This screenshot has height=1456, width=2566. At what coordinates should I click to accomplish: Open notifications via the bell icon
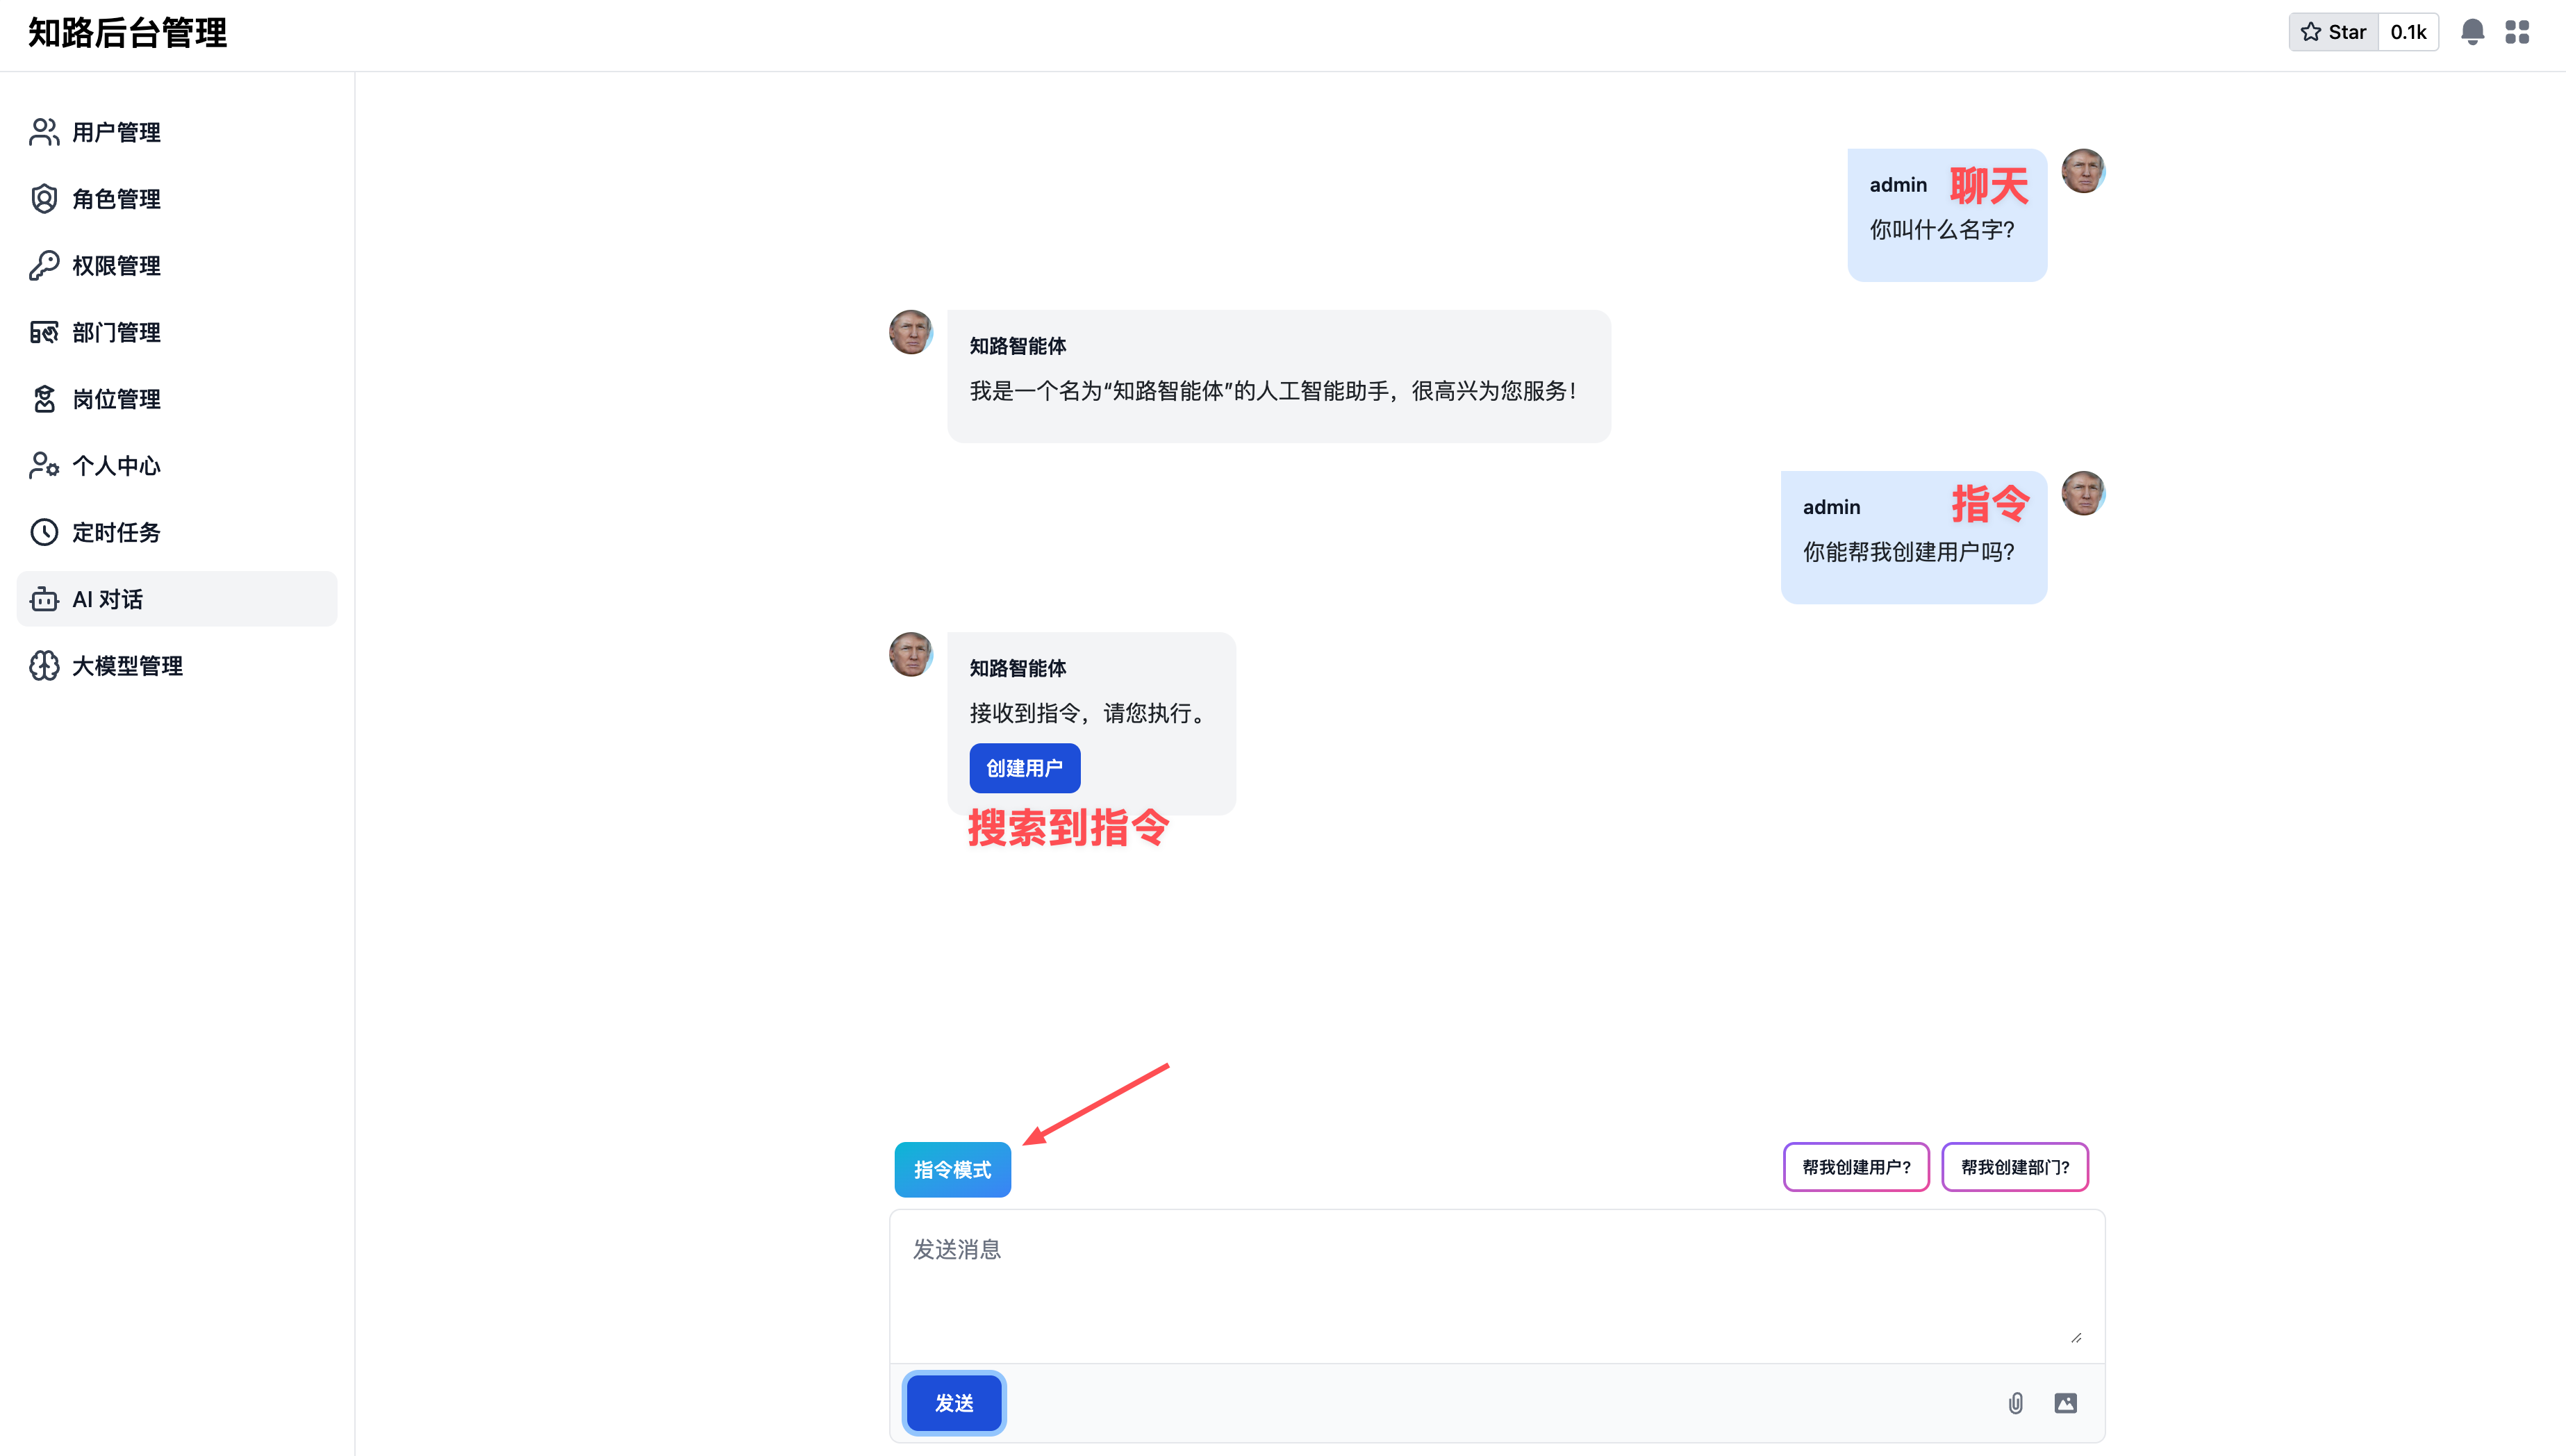[2473, 31]
